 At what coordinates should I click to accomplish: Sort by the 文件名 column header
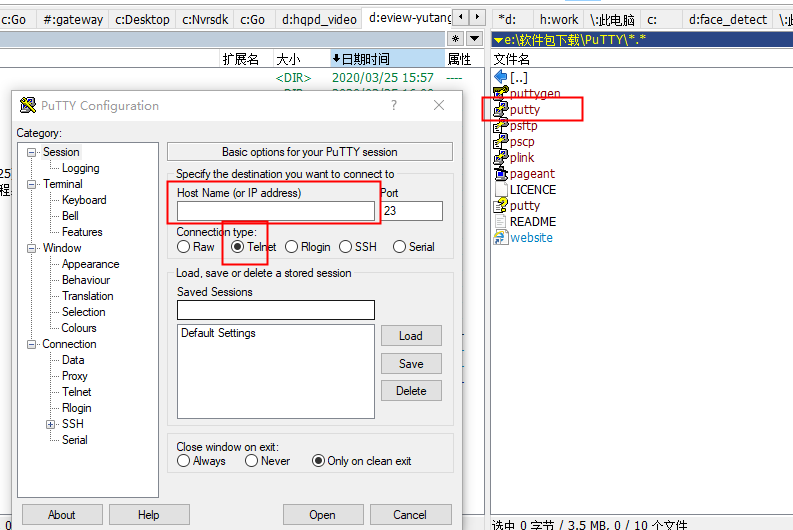coord(642,59)
